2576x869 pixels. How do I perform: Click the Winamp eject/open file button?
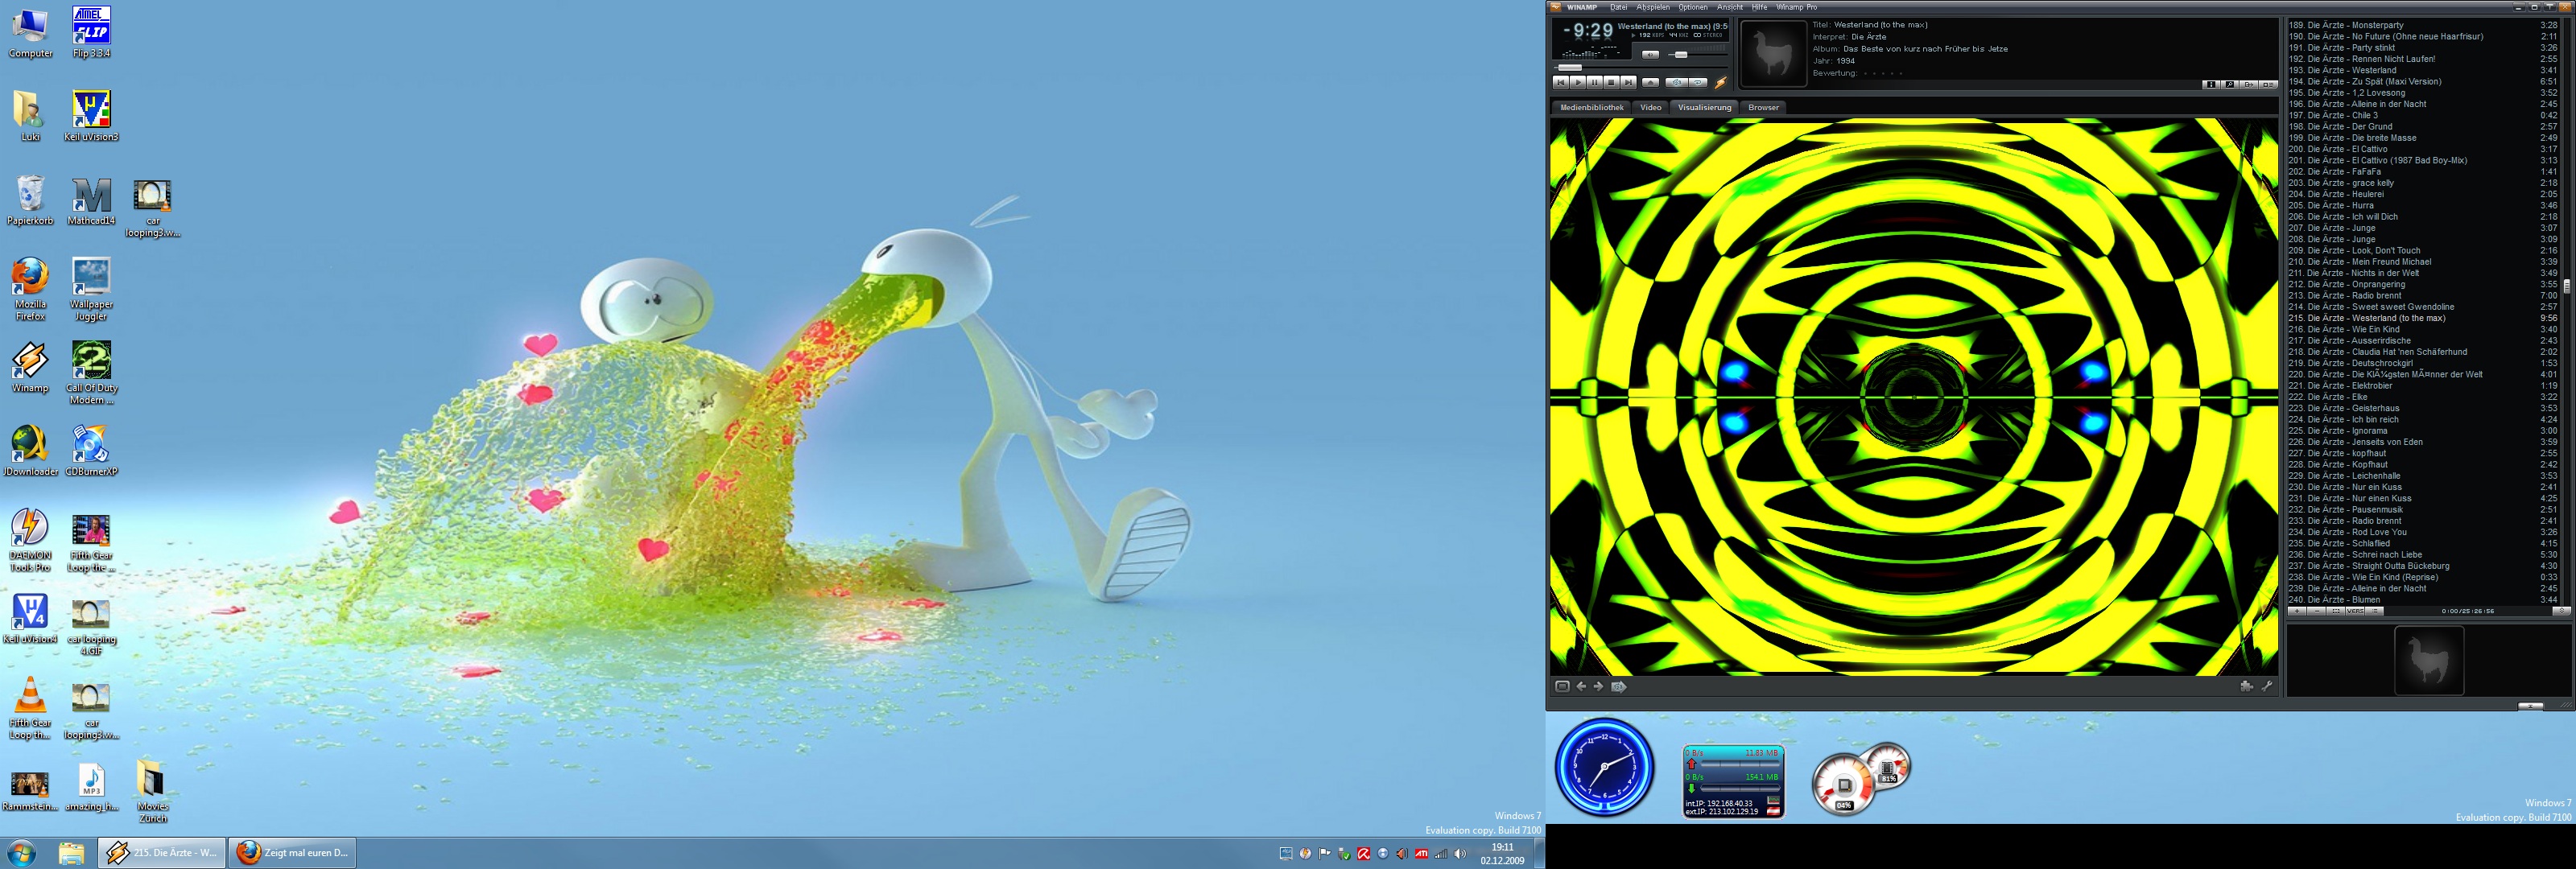pos(1651,83)
